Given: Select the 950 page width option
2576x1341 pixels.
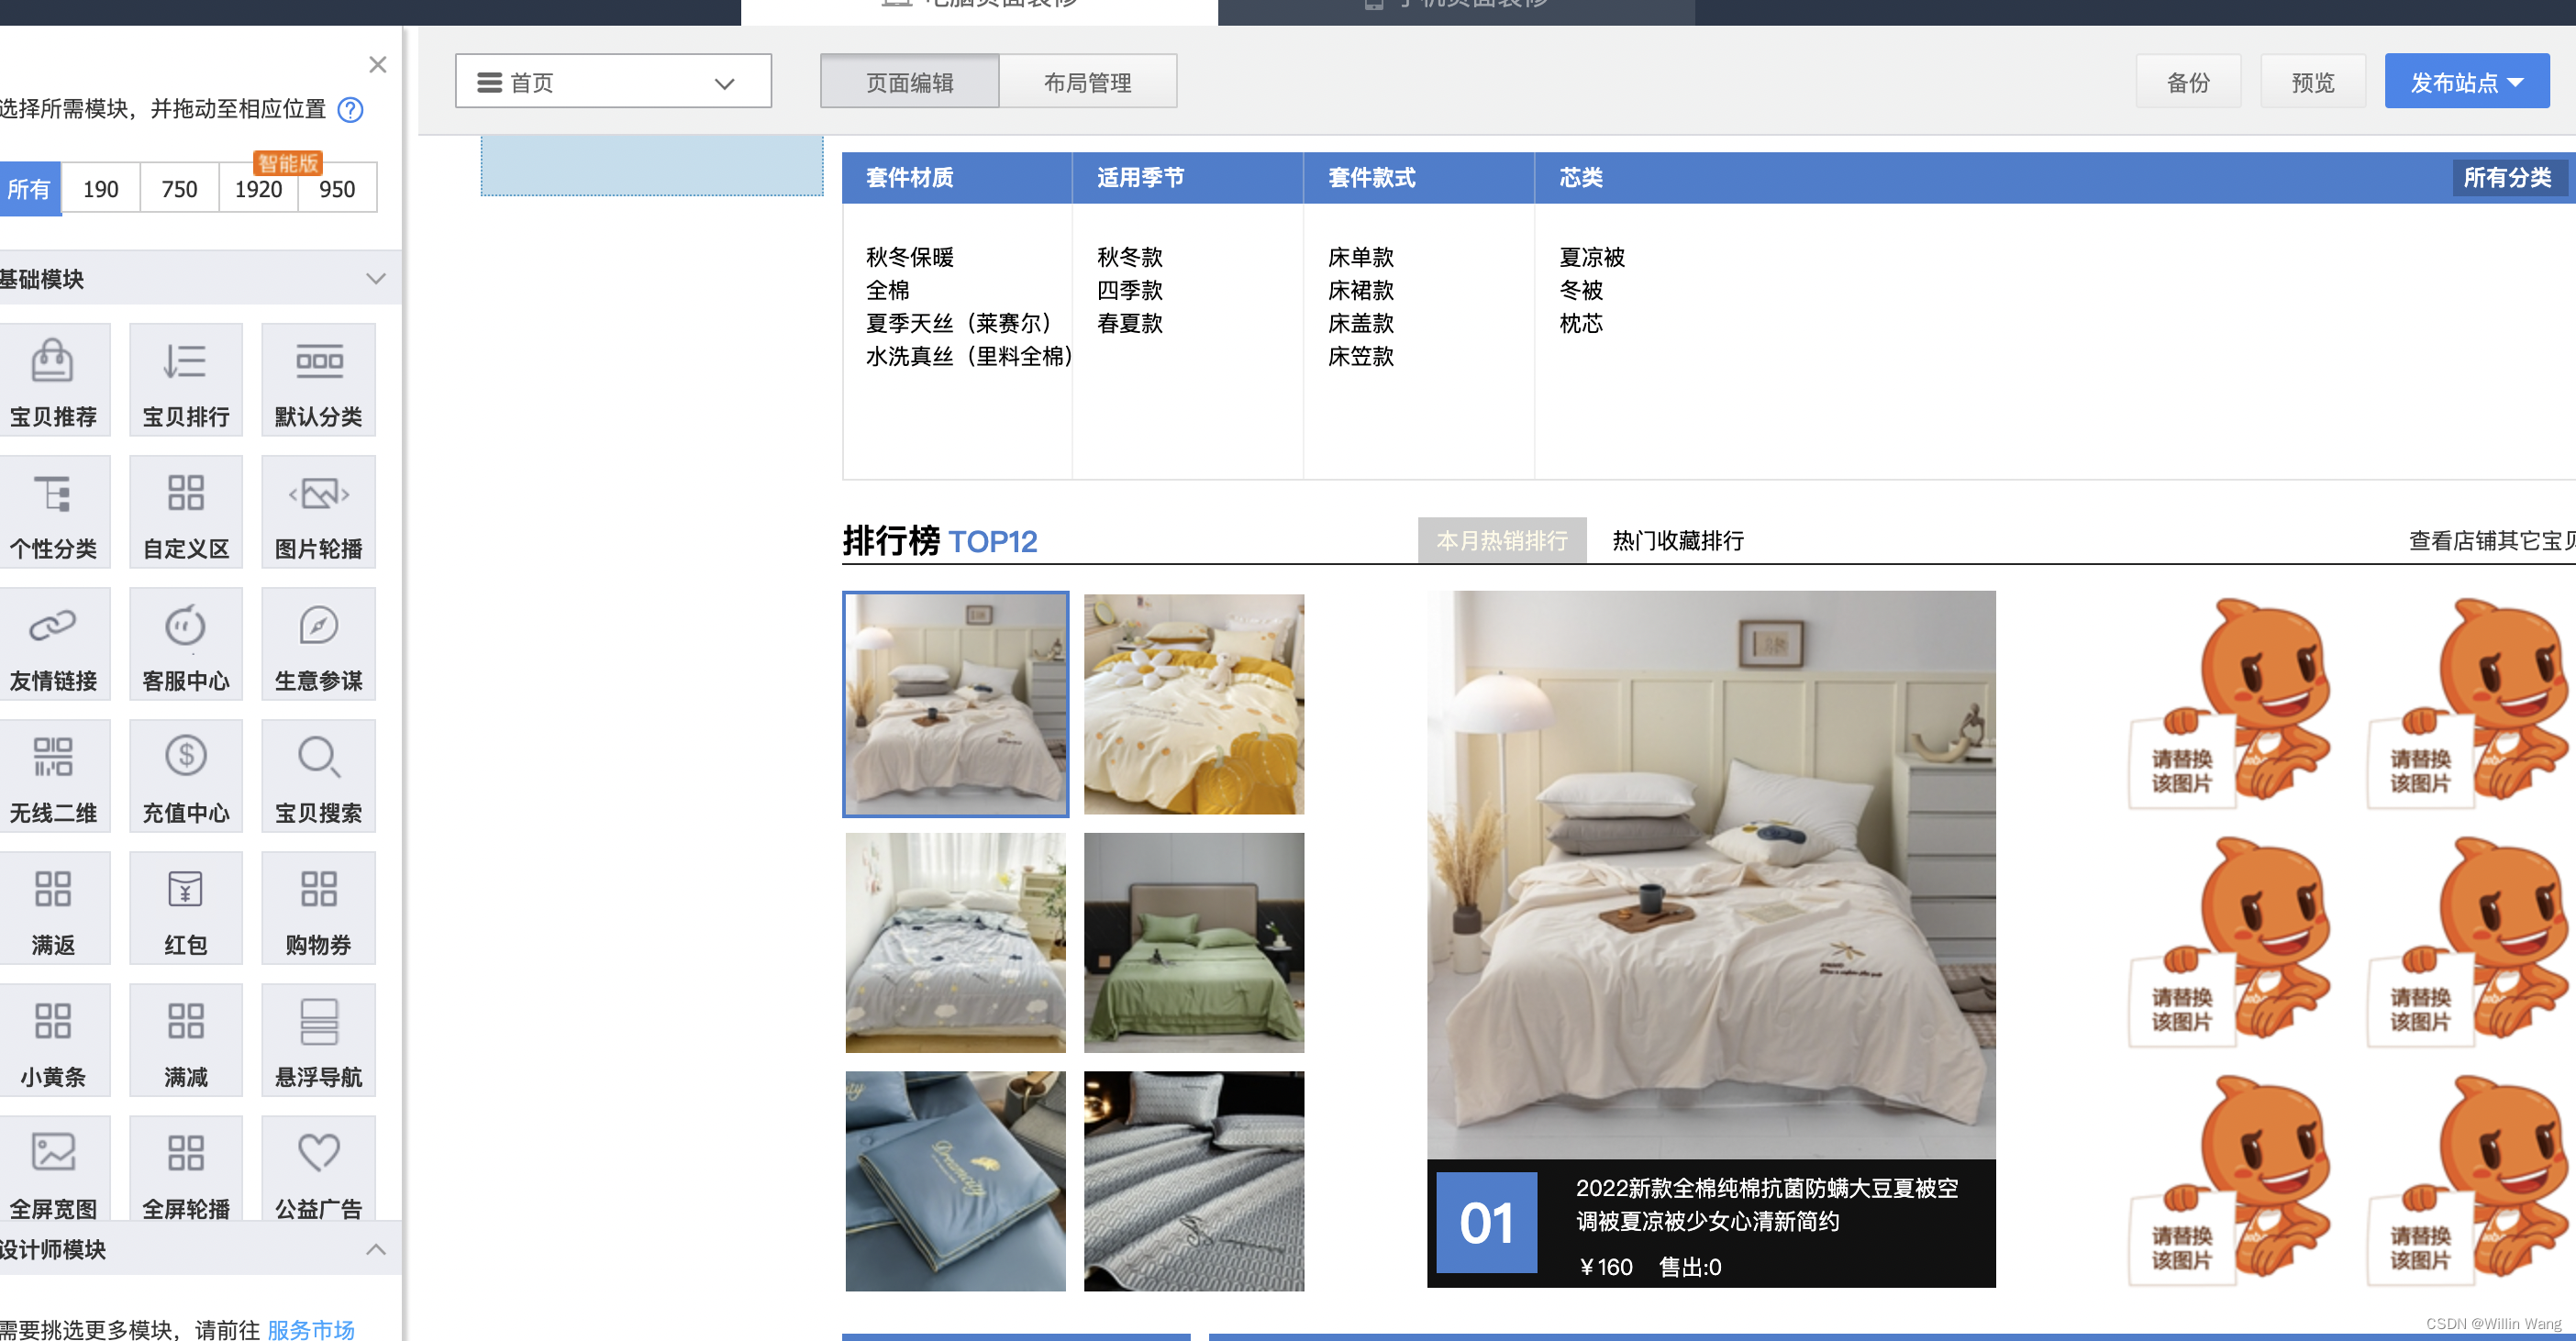Looking at the screenshot, I should pos(337,188).
